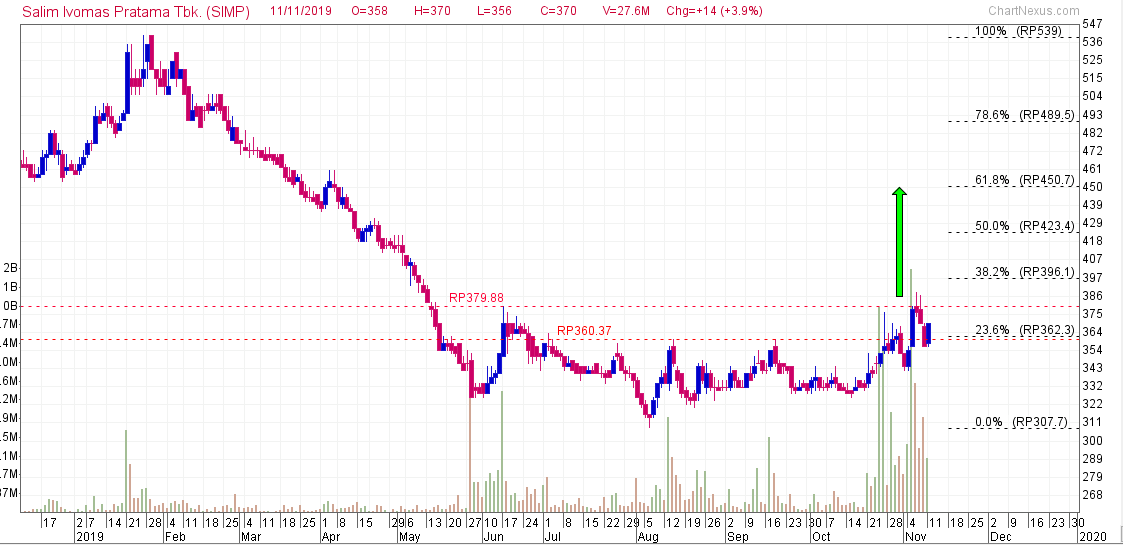The width and height of the screenshot is (1123, 545).
Task: Click the O=358 open price value
Action: (x=370, y=11)
